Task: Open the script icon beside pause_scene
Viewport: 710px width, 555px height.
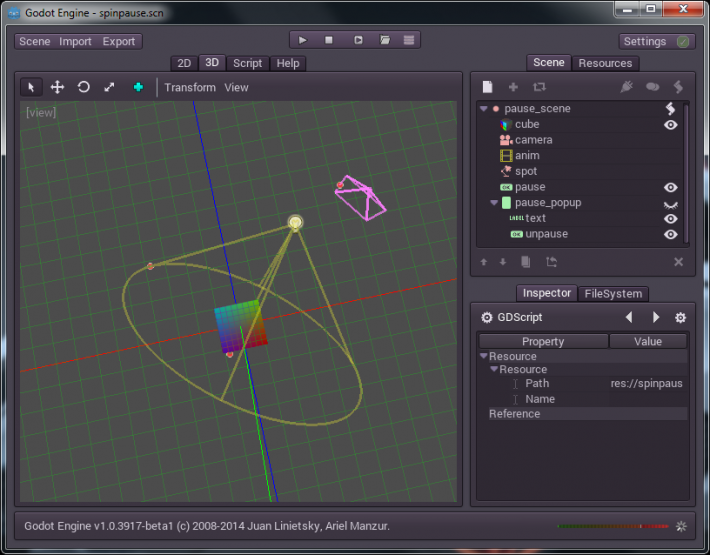Action: [x=670, y=109]
